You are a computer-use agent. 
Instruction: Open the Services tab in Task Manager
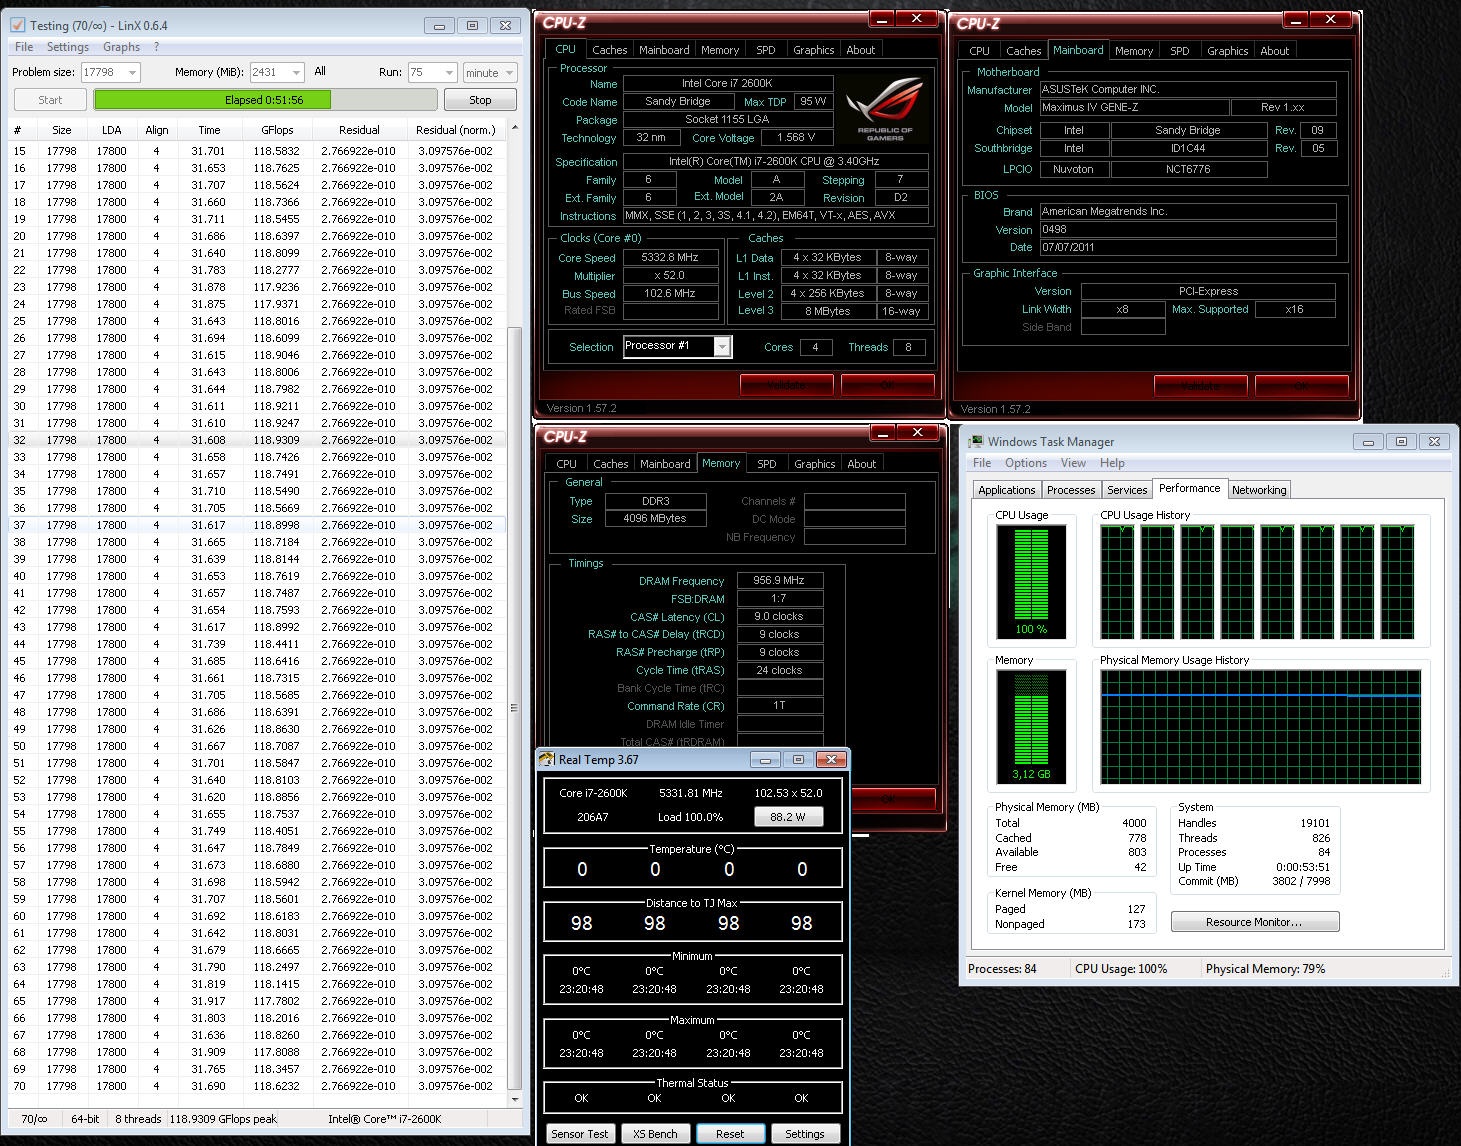click(1127, 490)
